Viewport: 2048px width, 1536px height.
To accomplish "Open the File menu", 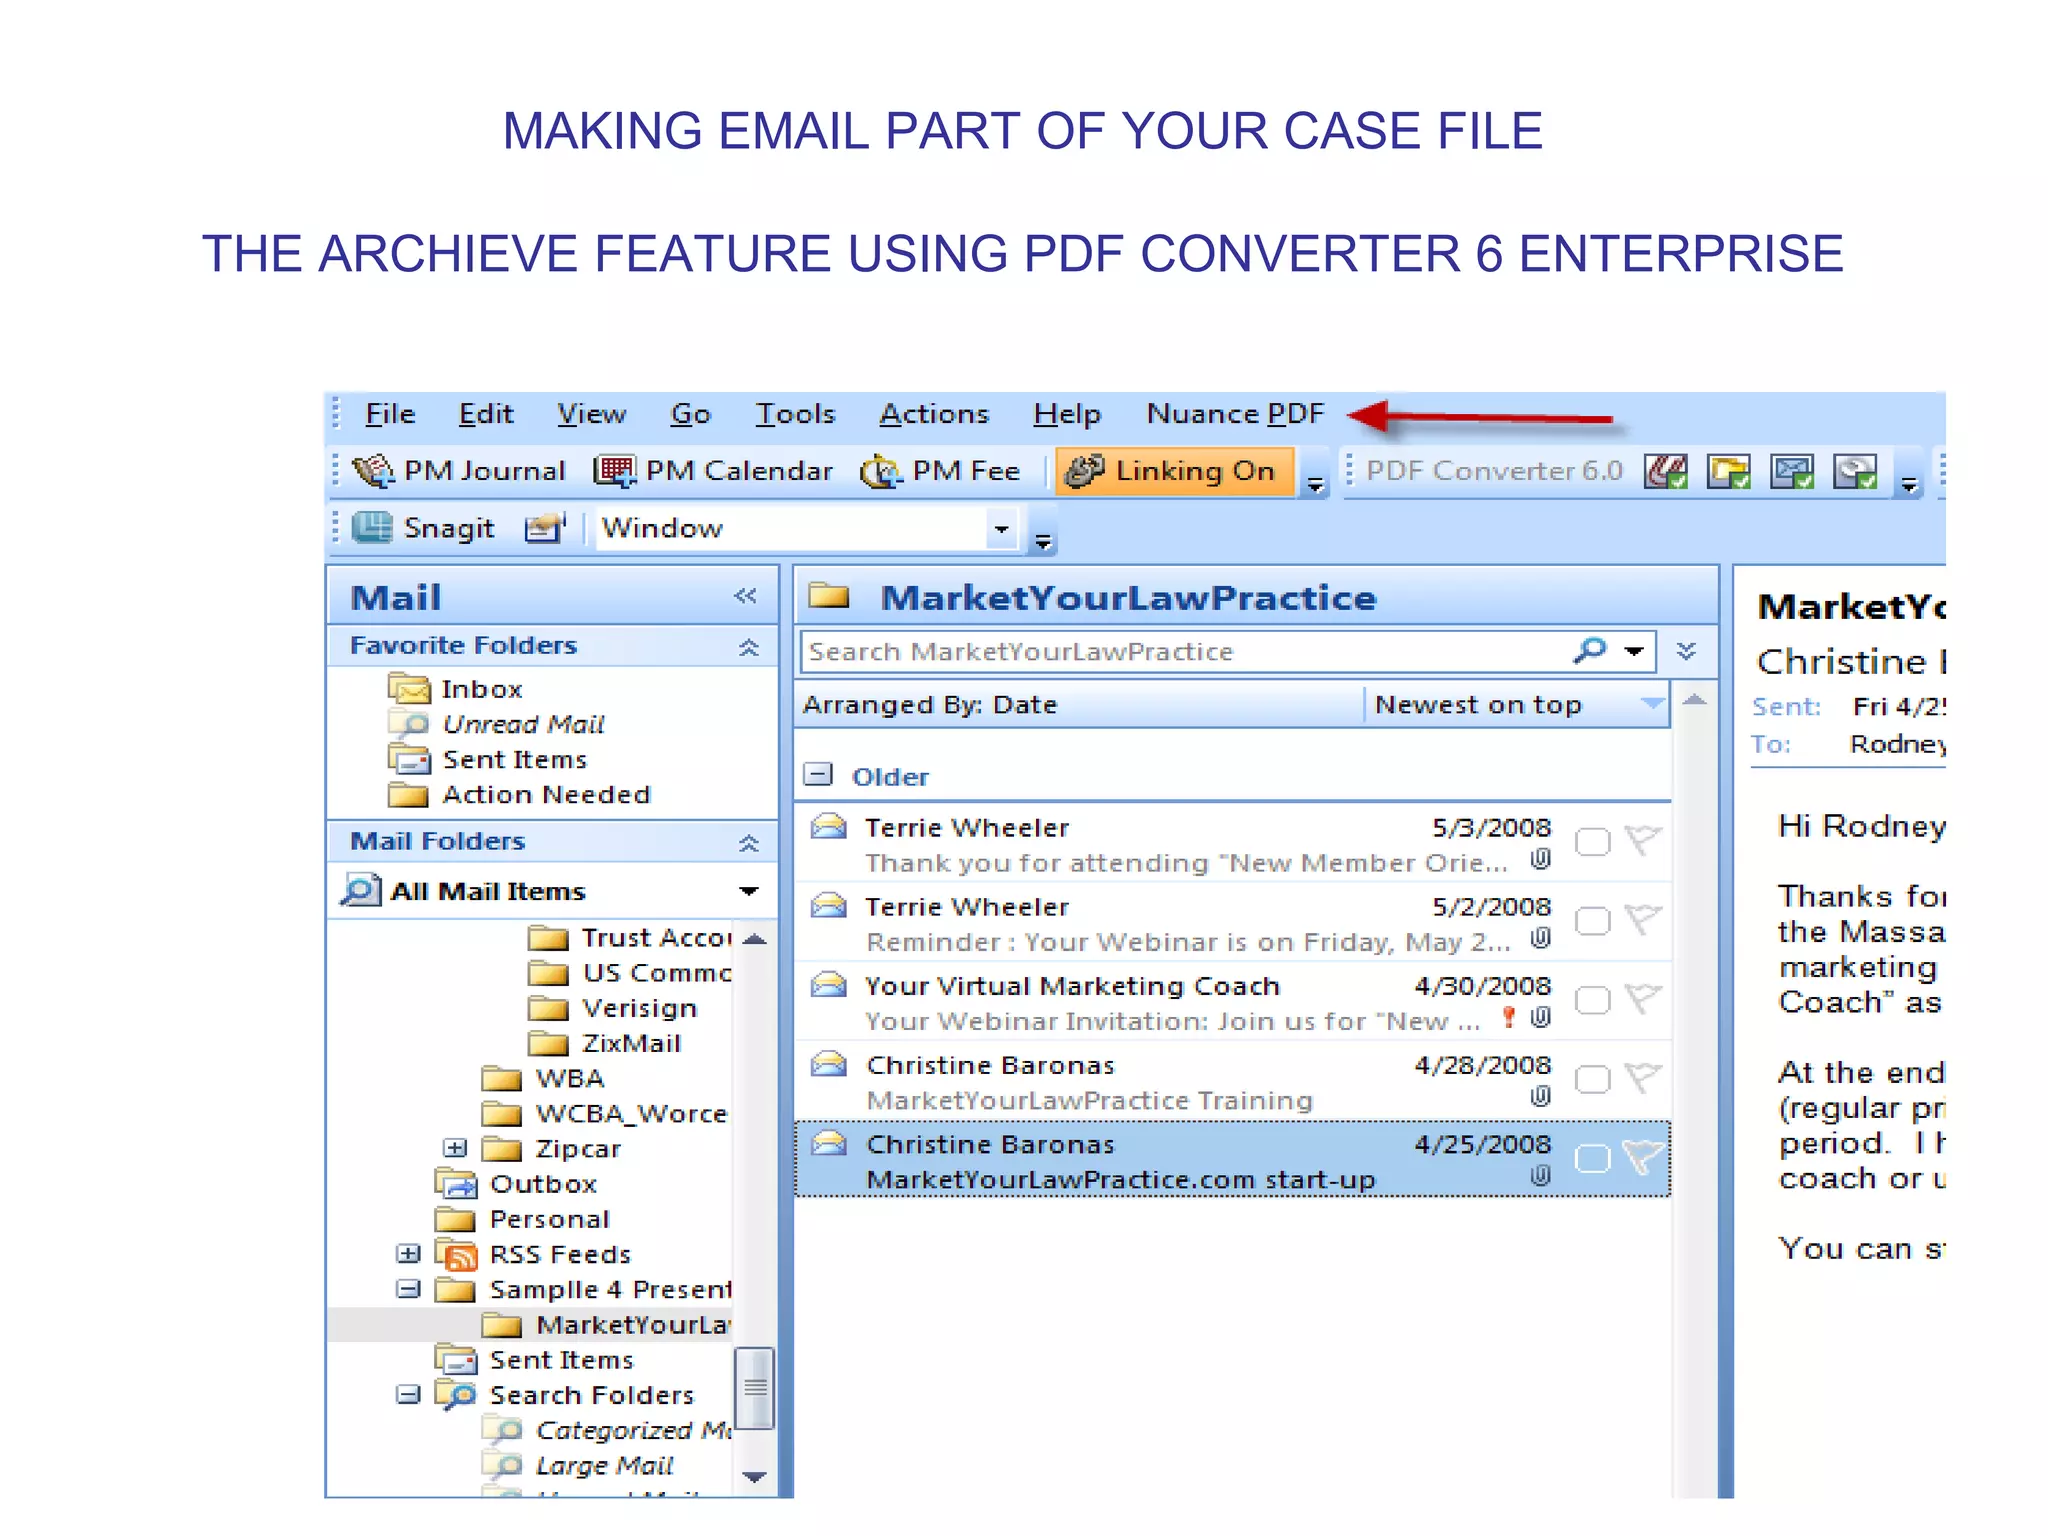I will (x=390, y=414).
